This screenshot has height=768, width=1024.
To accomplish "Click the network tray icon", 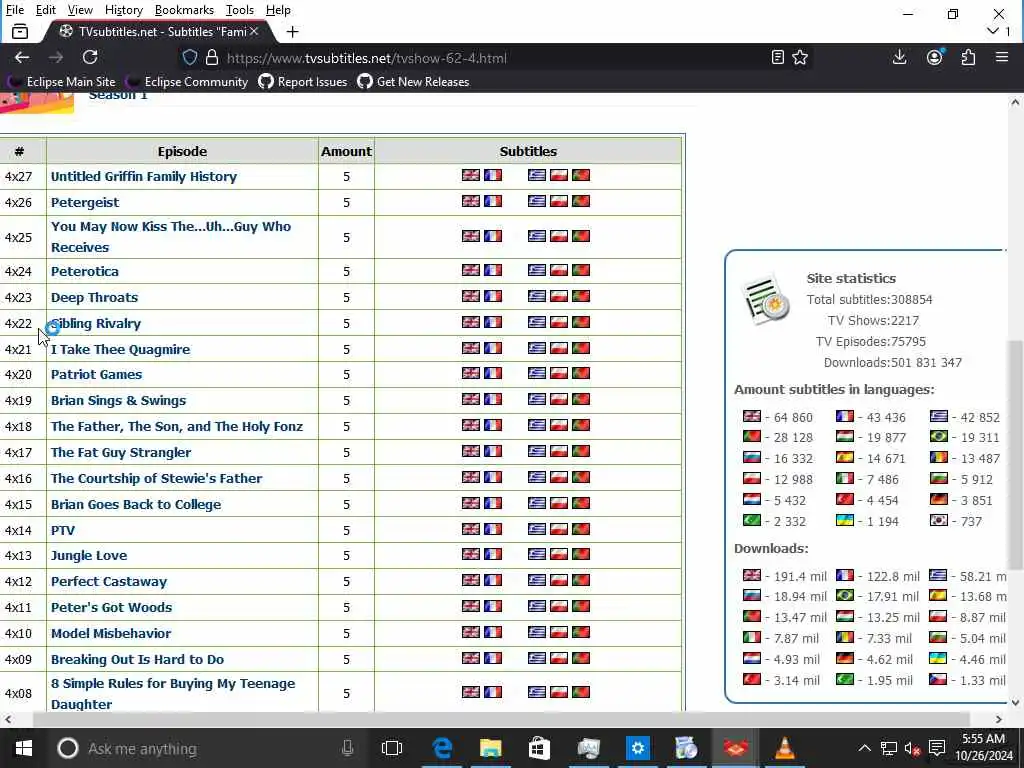I will pos(888,748).
